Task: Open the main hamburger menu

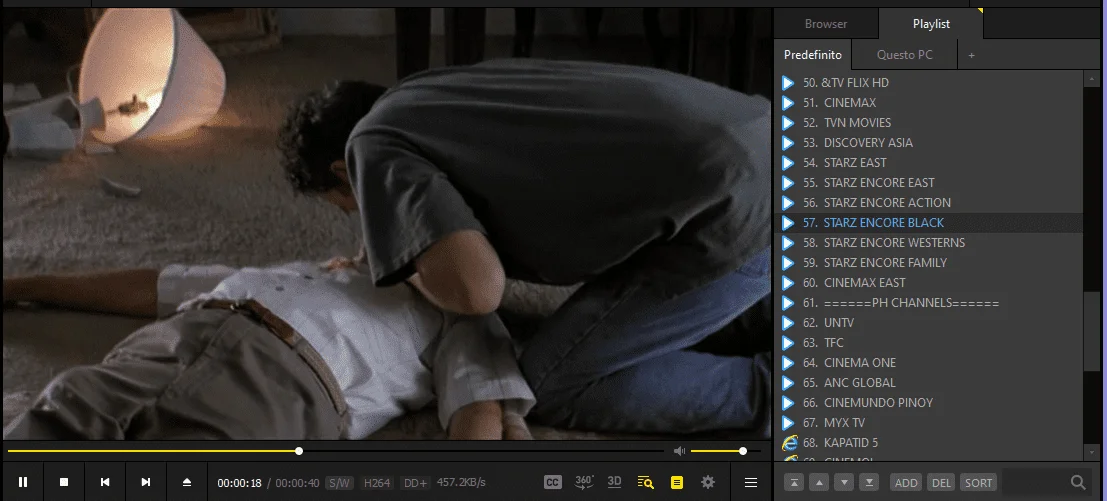Action: tap(750, 483)
